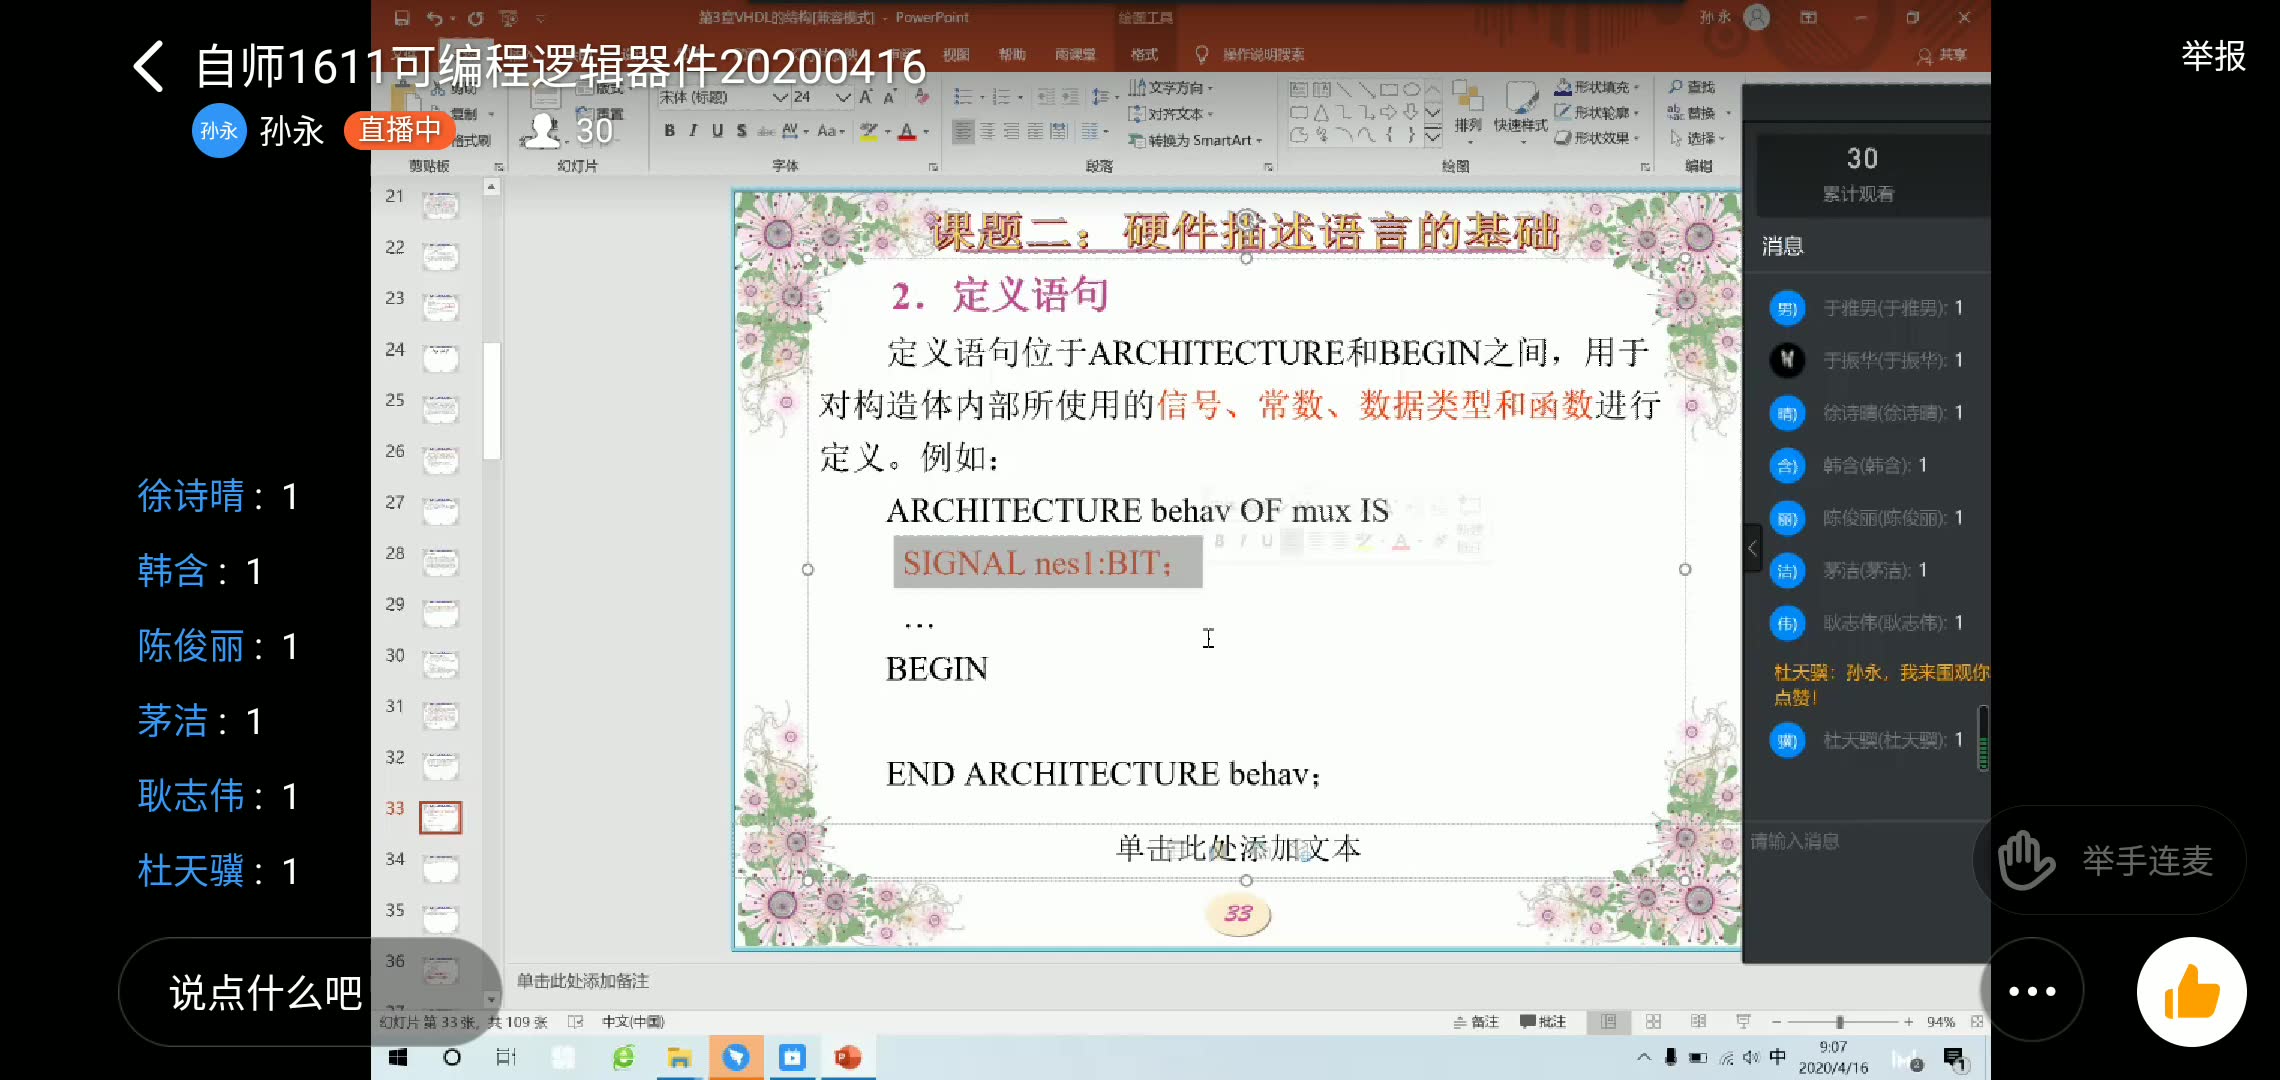The image size is (2280, 1080).
Task: Click the Redo icon in quick access toolbar
Action: click(476, 18)
